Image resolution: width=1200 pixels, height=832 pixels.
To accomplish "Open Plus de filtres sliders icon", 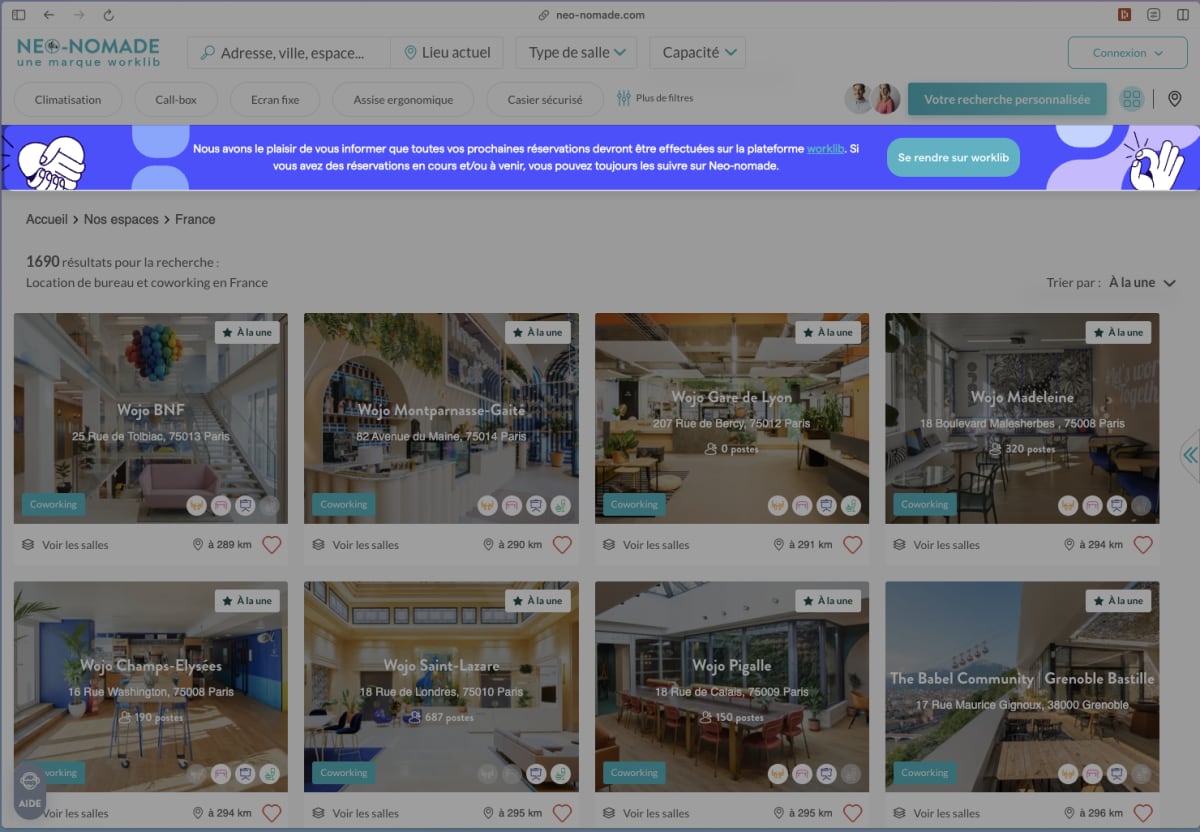I will pos(624,98).
